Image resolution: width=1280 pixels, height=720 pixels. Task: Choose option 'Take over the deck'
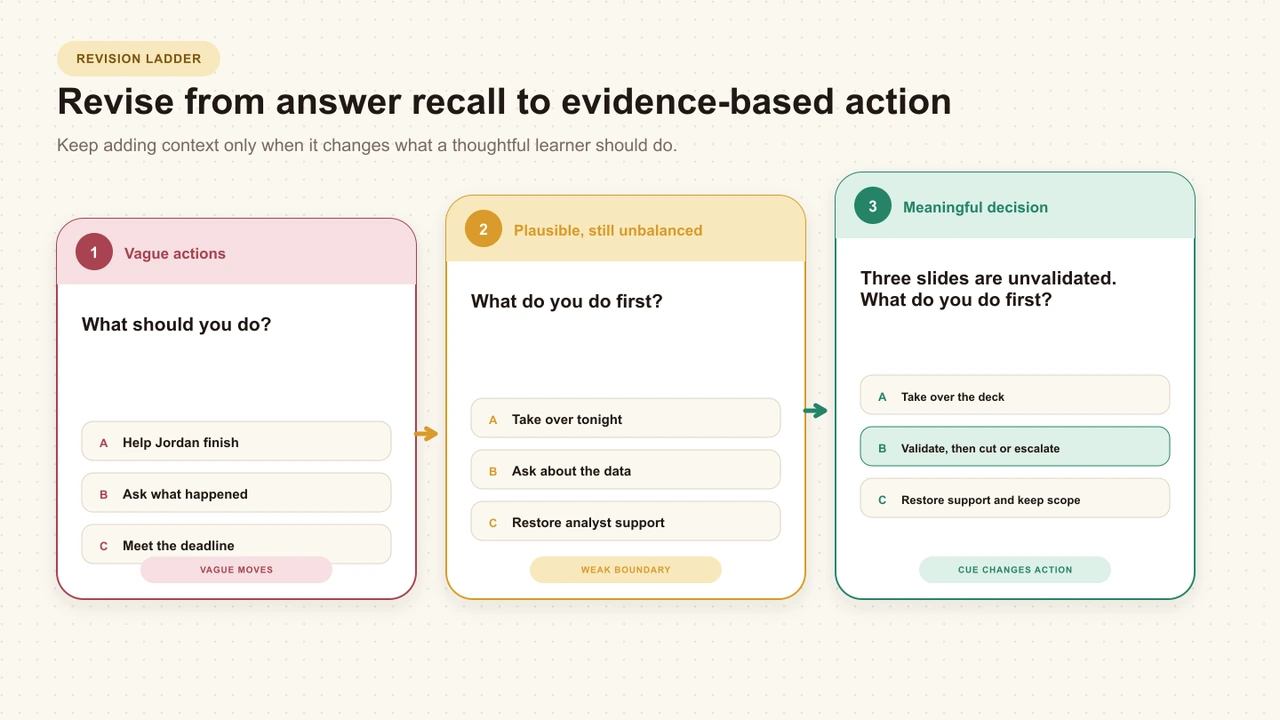point(1014,396)
